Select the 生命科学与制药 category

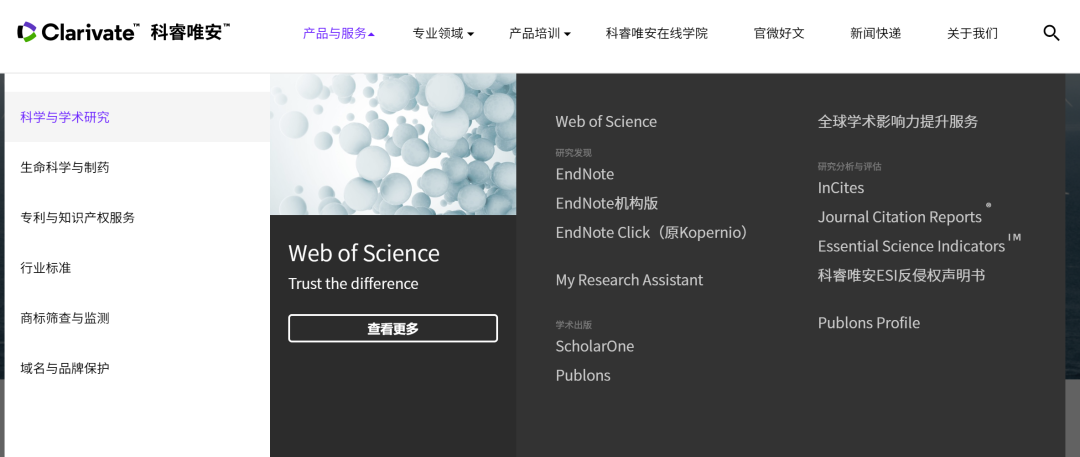[x=65, y=167]
